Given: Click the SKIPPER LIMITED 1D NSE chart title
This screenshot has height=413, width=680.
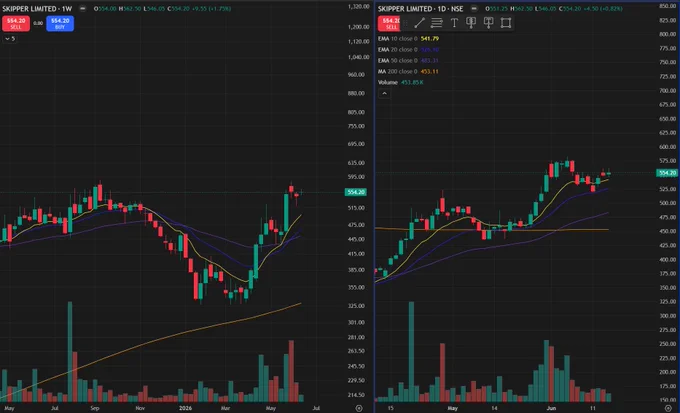Looking at the screenshot, I should tap(420, 9).
